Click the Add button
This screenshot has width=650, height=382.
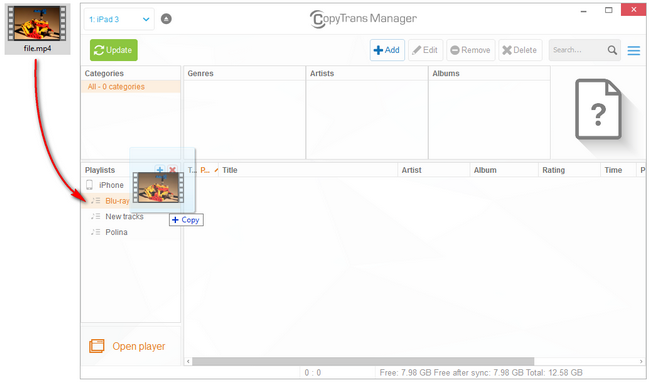pos(387,50)
